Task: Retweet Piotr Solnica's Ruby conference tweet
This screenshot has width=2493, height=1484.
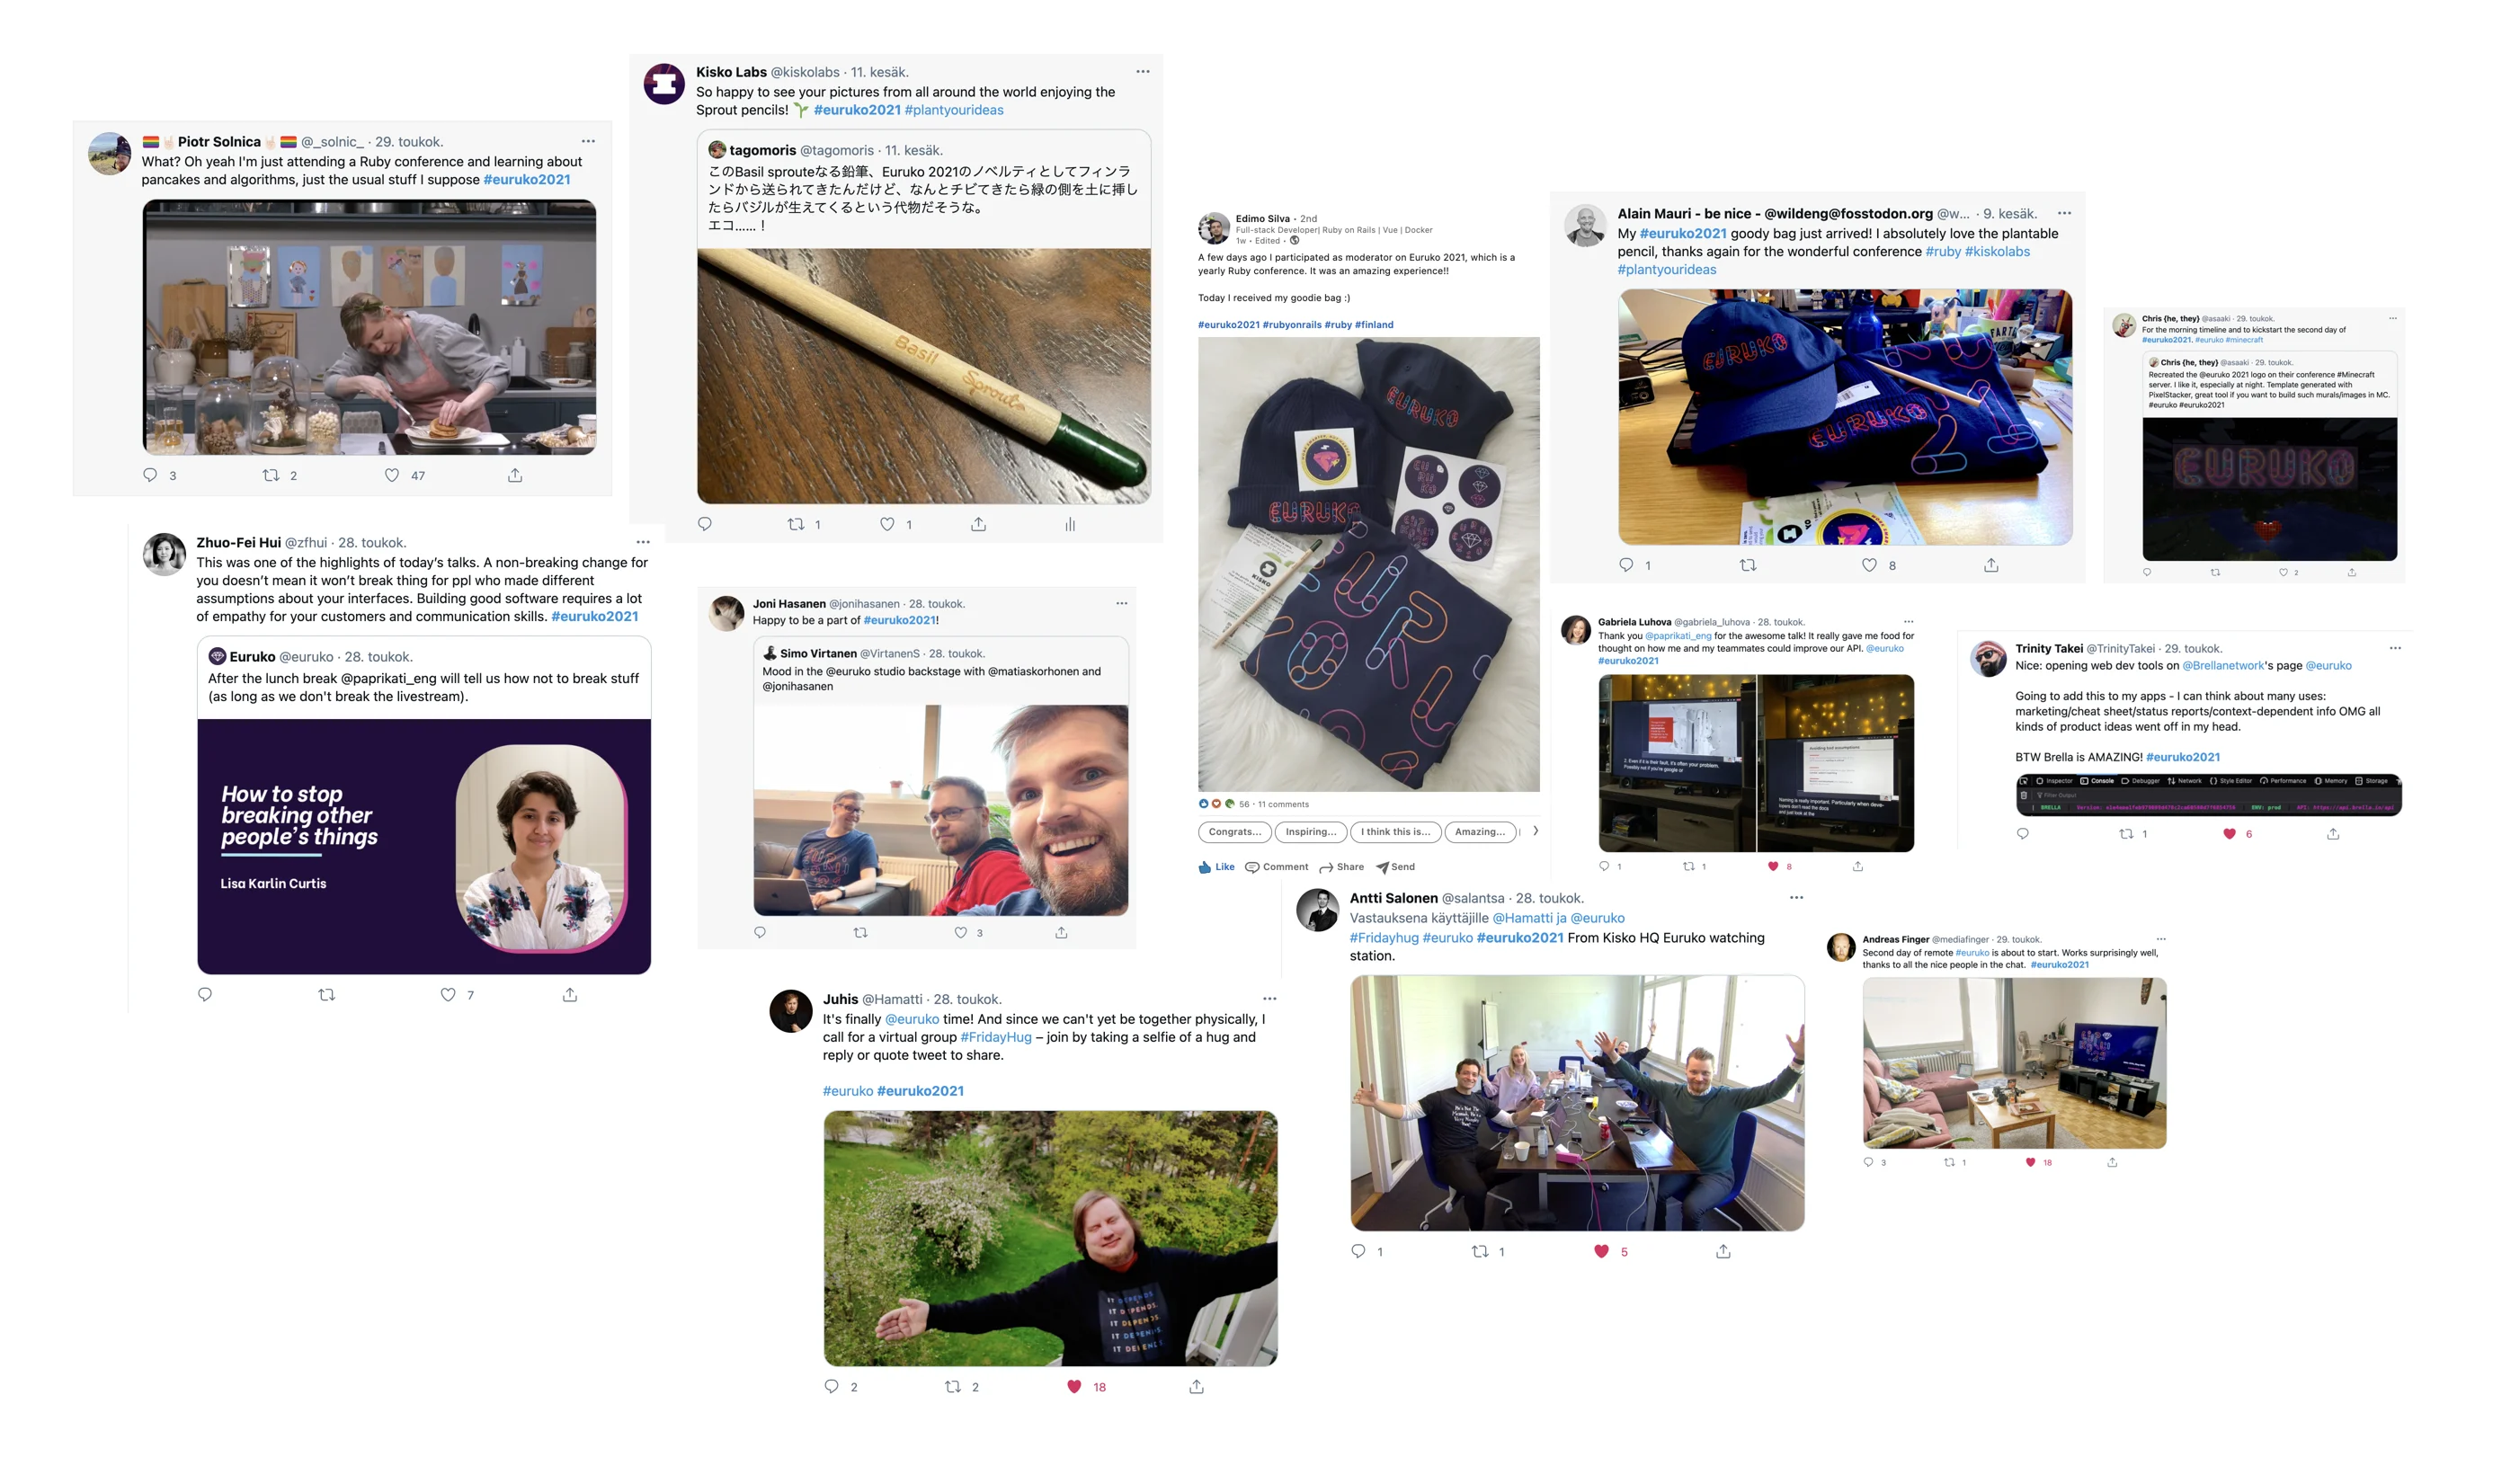Action: (x=270, y=475)
